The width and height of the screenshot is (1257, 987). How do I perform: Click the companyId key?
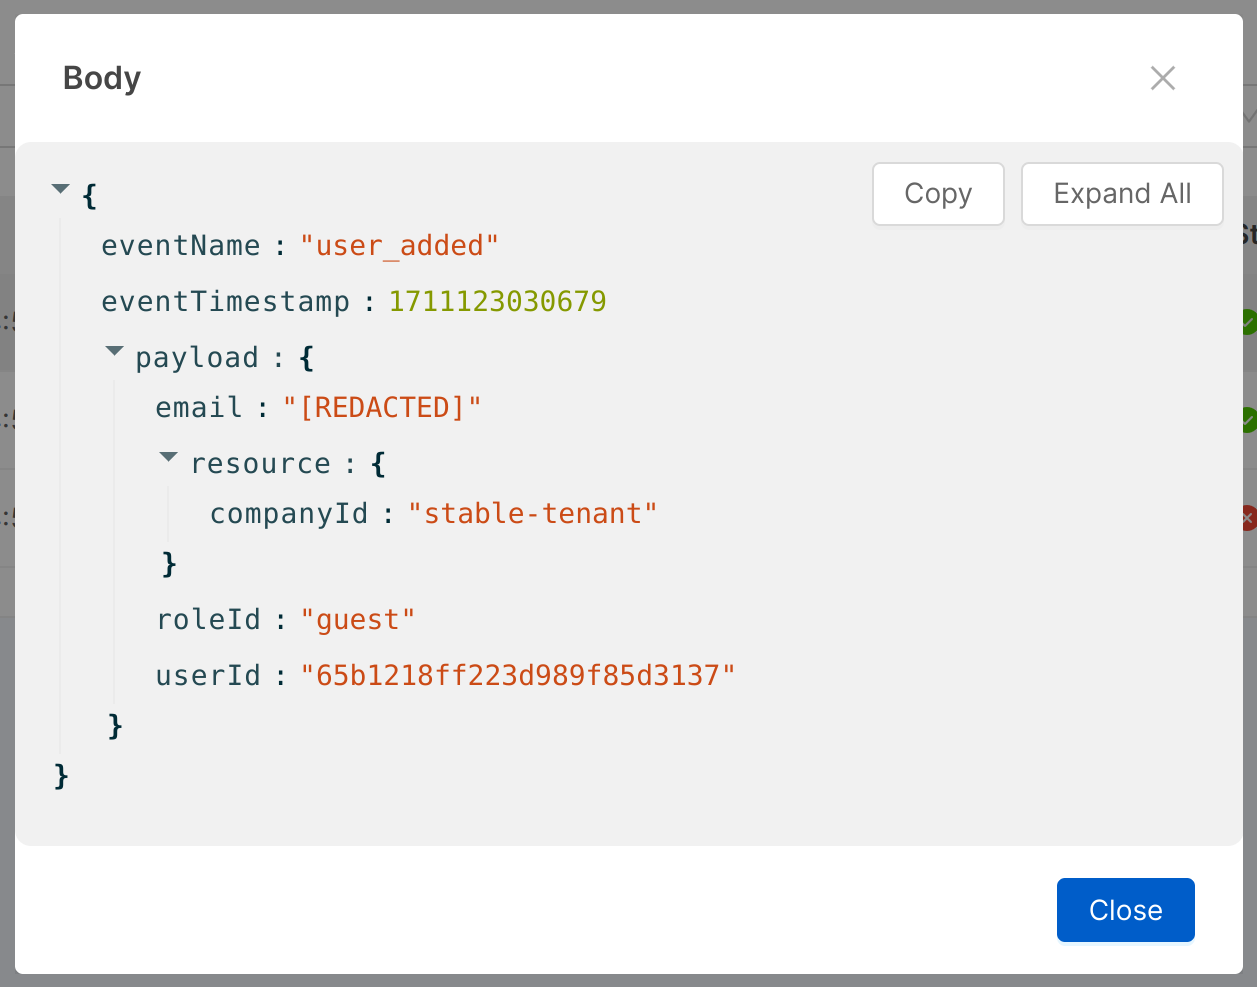289,514
